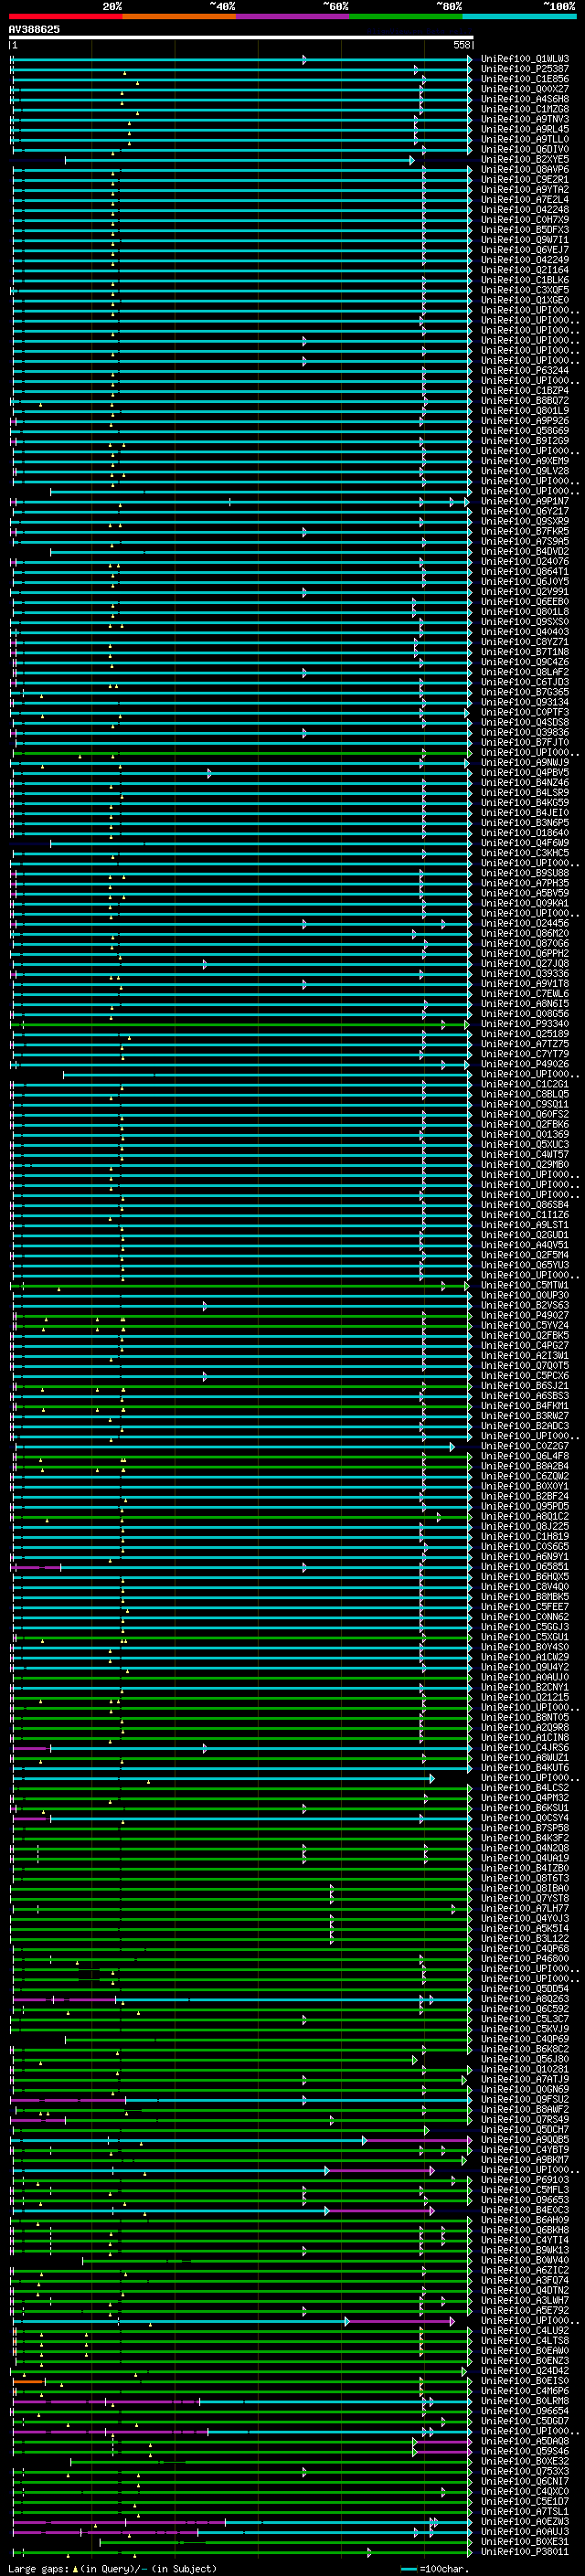Open hit UniRef100_C1E856
This screenshot has height=2576, width=585.
coord(525,79)
